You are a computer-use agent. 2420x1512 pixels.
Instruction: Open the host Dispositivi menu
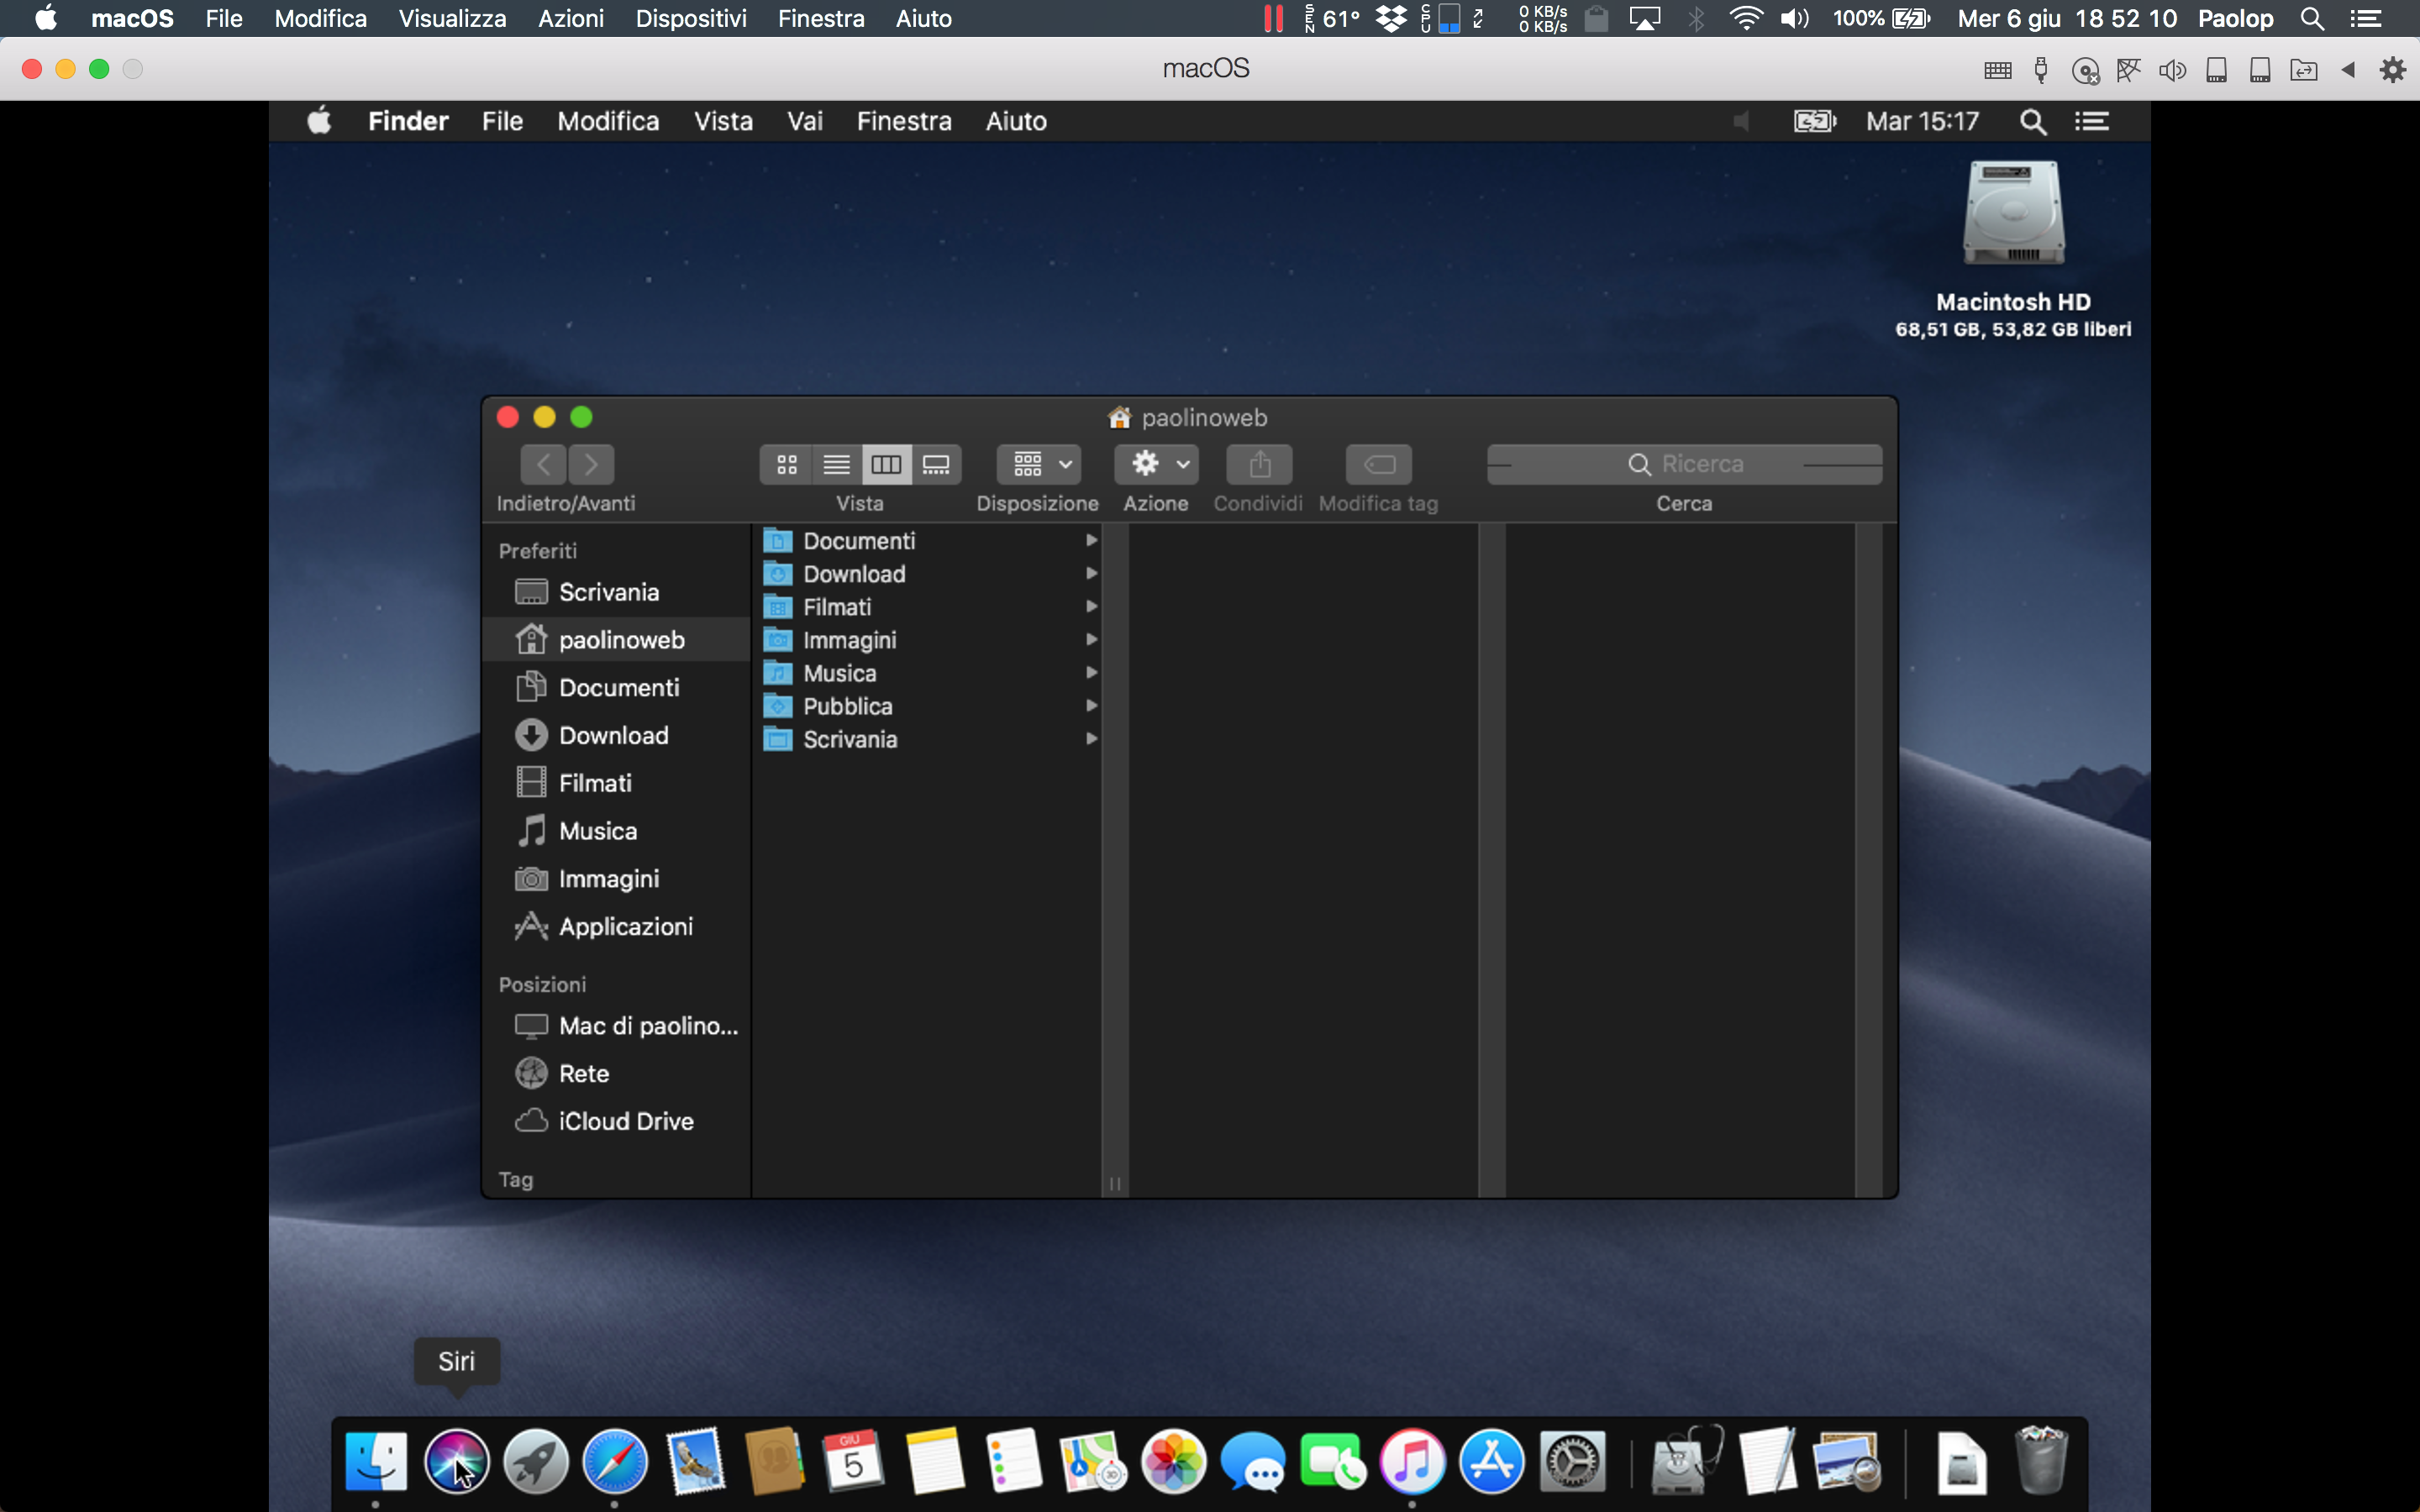[691, 19]
